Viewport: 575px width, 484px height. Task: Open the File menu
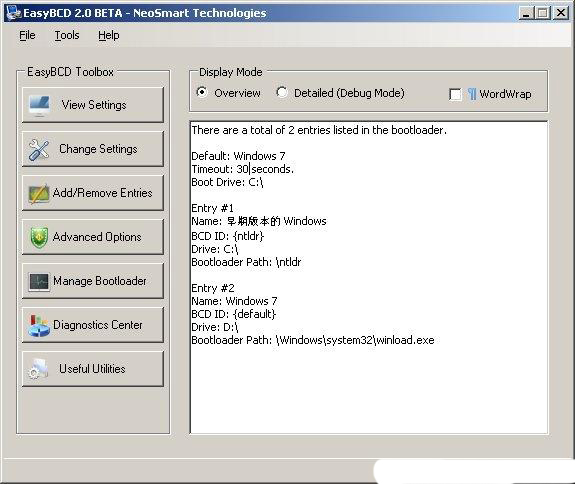pos(27,35)
